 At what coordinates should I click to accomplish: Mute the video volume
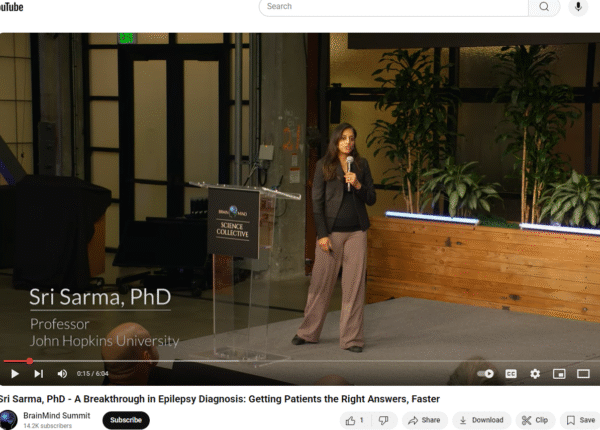coord(62,373)
